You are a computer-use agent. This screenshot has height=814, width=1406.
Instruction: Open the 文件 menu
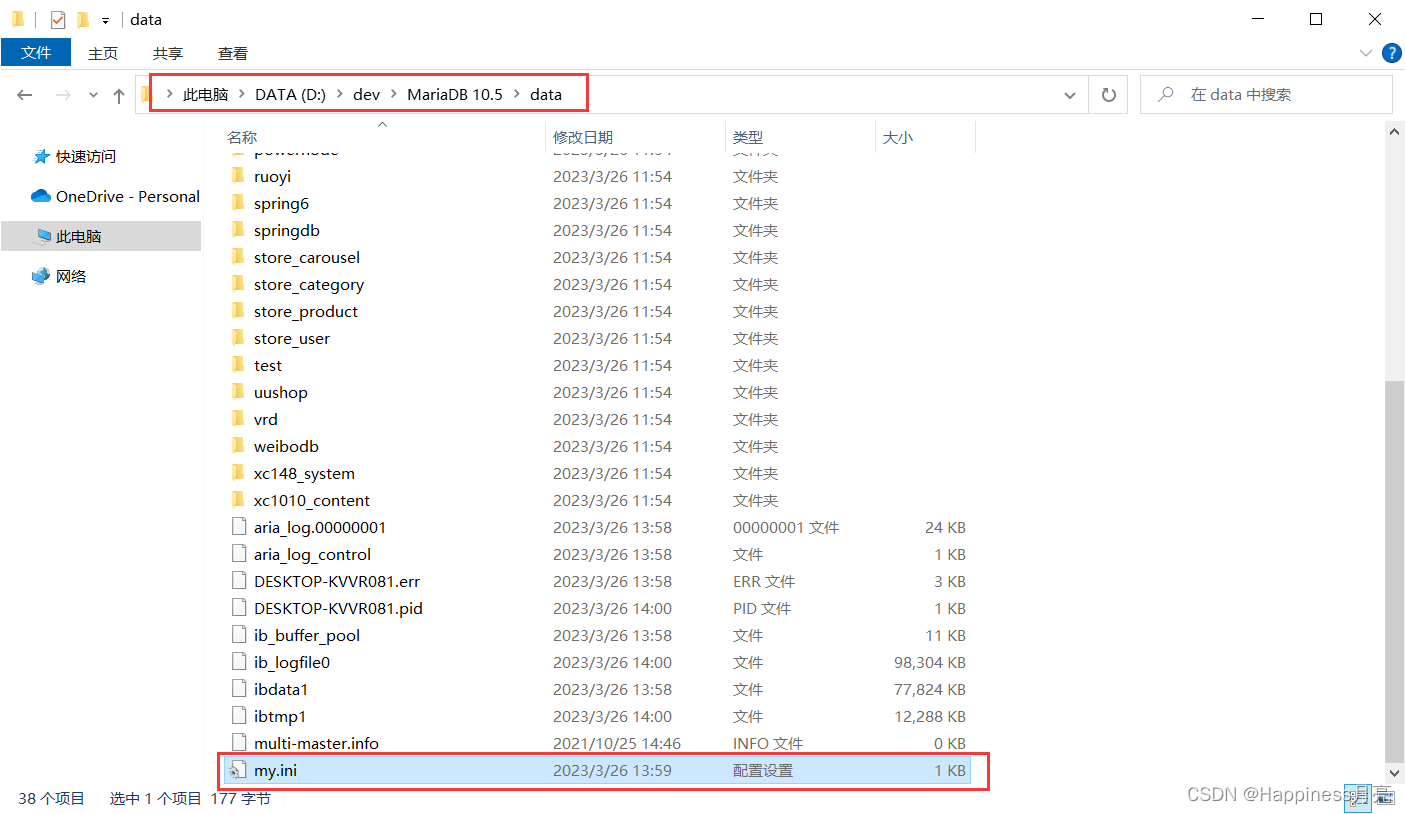36,53
